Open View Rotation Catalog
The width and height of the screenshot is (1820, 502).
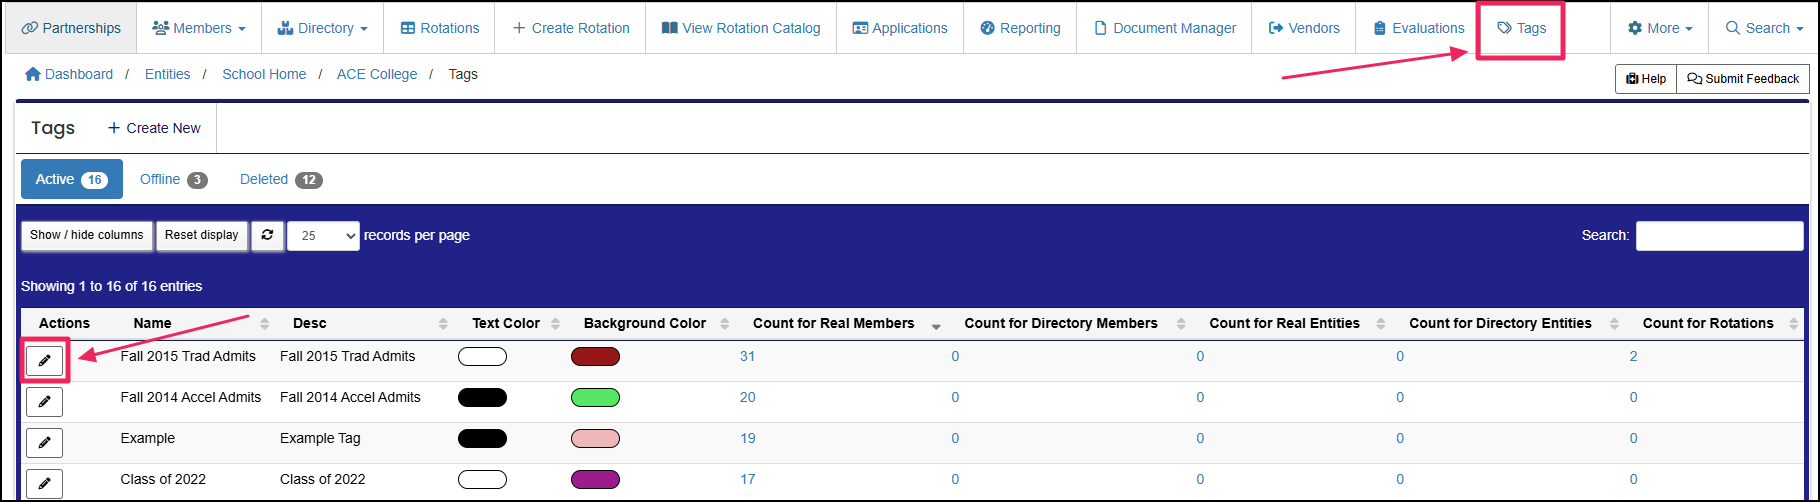pos(741,28)
